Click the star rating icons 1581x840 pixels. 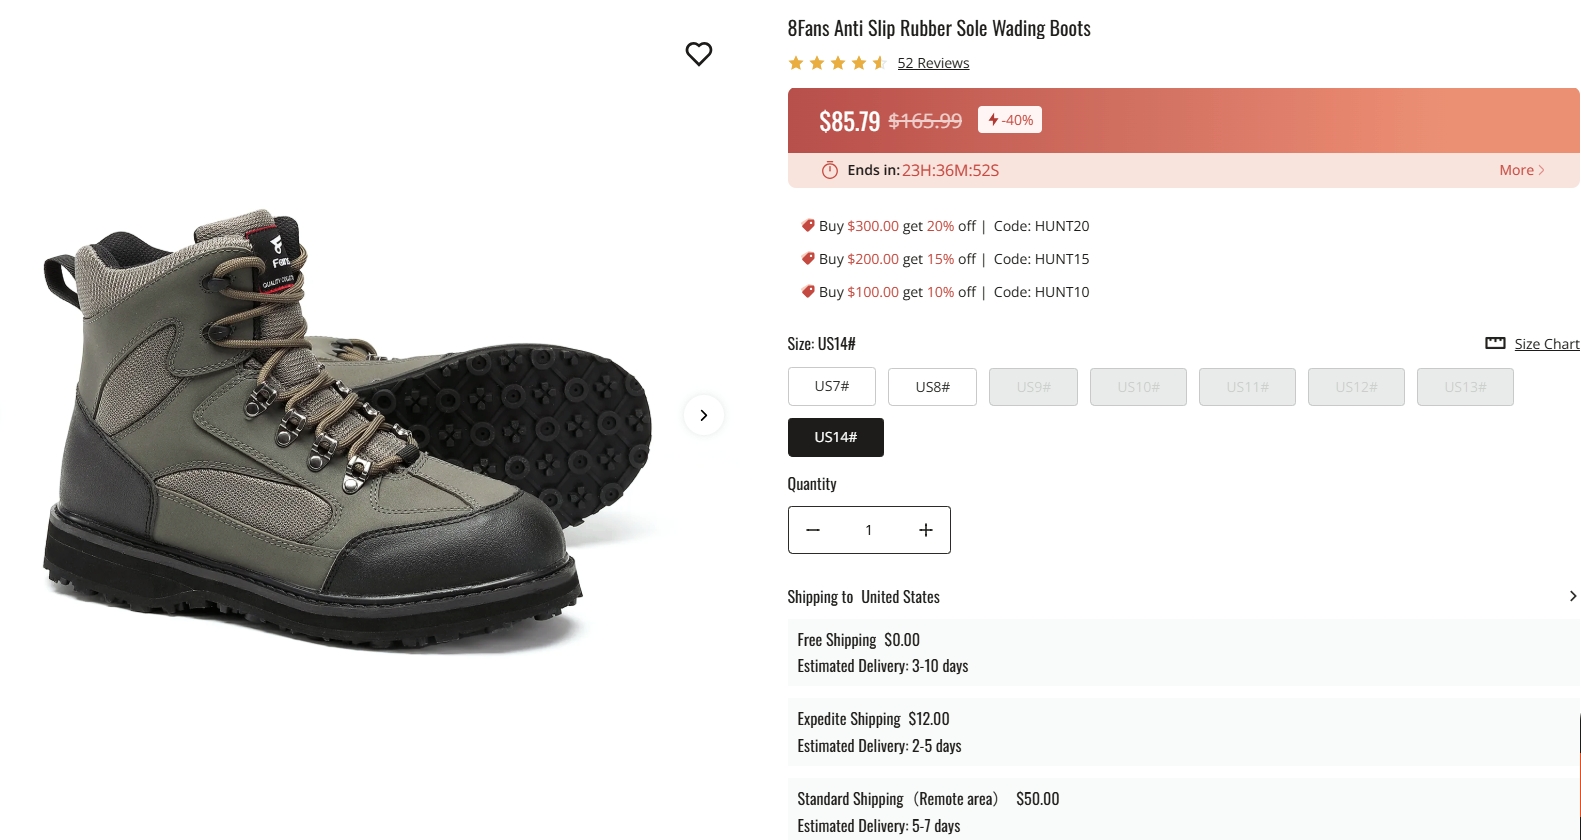coord(837,63)
